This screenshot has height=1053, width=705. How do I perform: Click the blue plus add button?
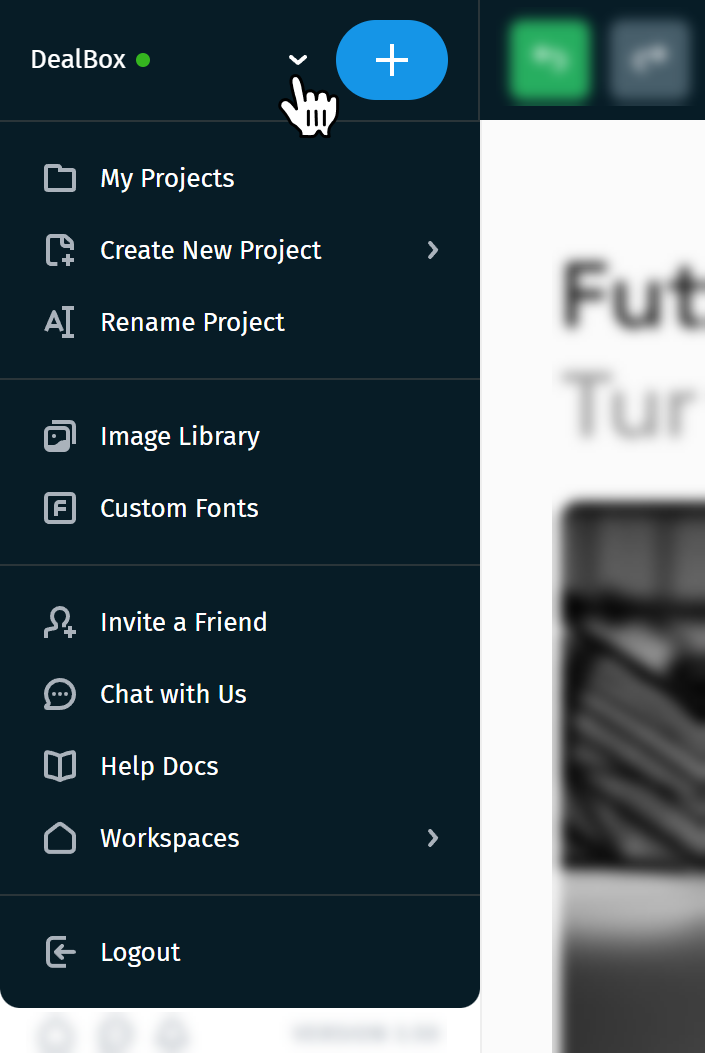[x=392, y=60]
